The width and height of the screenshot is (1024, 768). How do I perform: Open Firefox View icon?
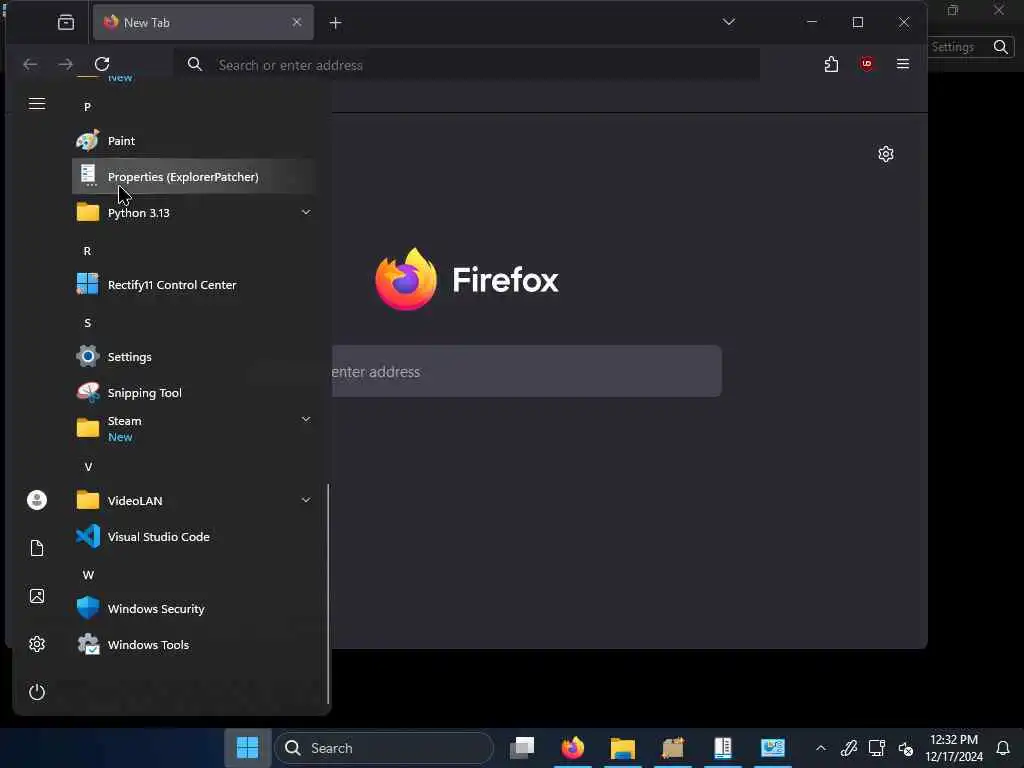point(66,22)
